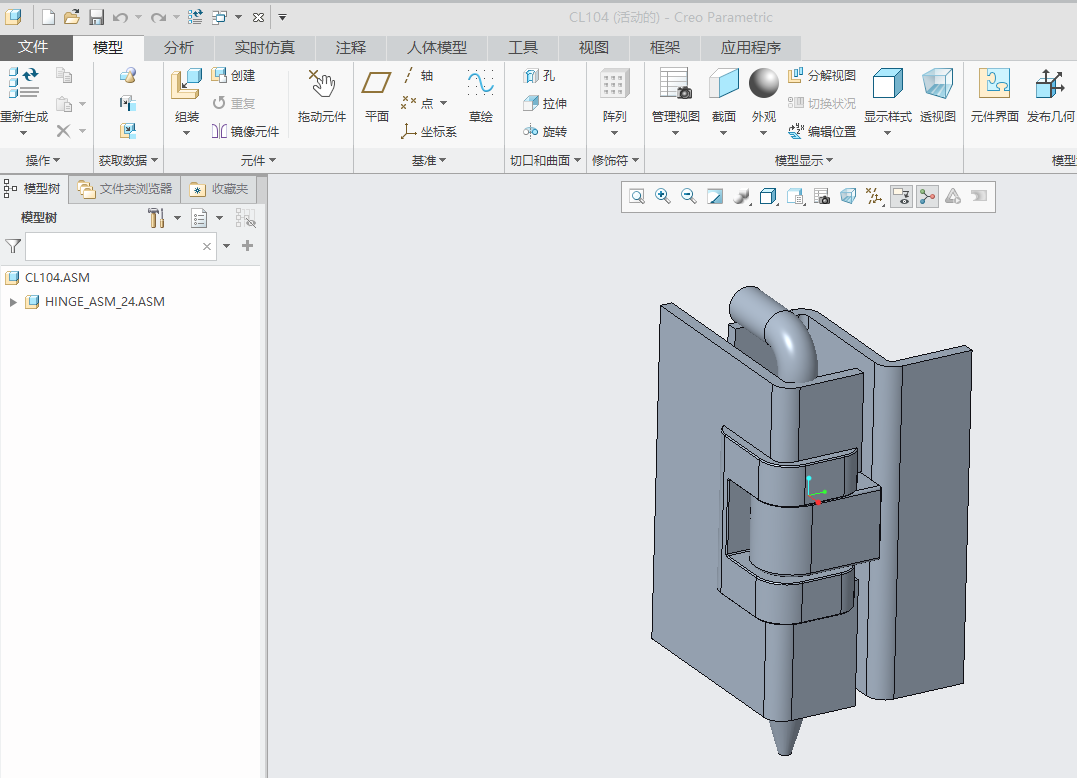Click the Refit view magnifier icon
This screenshot has width=1077, height=778.
coord(637,197)
